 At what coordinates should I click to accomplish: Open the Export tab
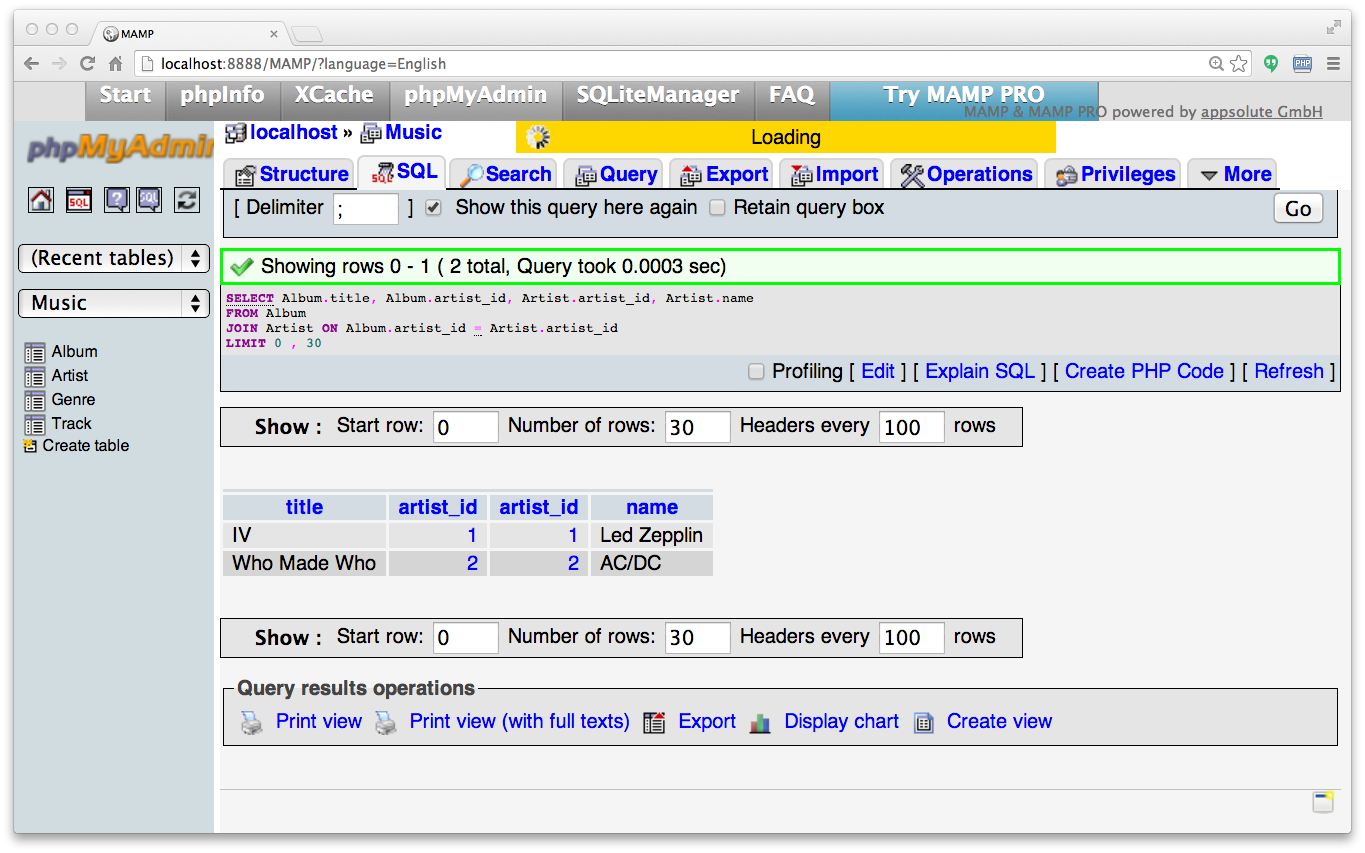724,174
